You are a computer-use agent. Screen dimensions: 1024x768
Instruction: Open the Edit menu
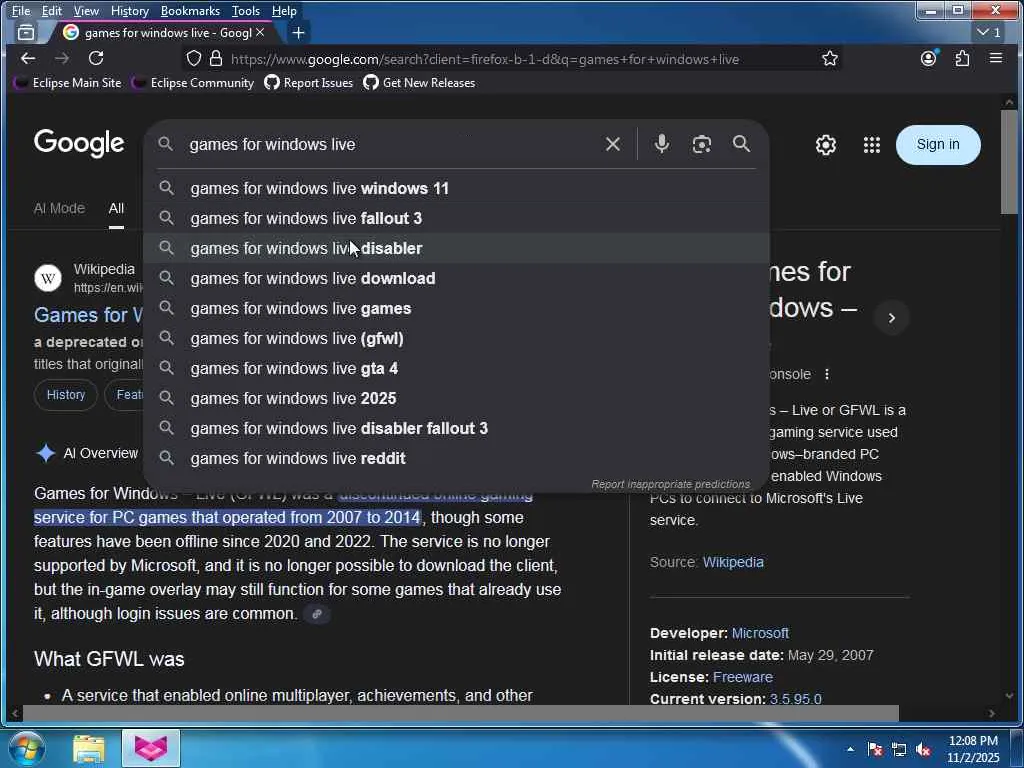[52, 10]
